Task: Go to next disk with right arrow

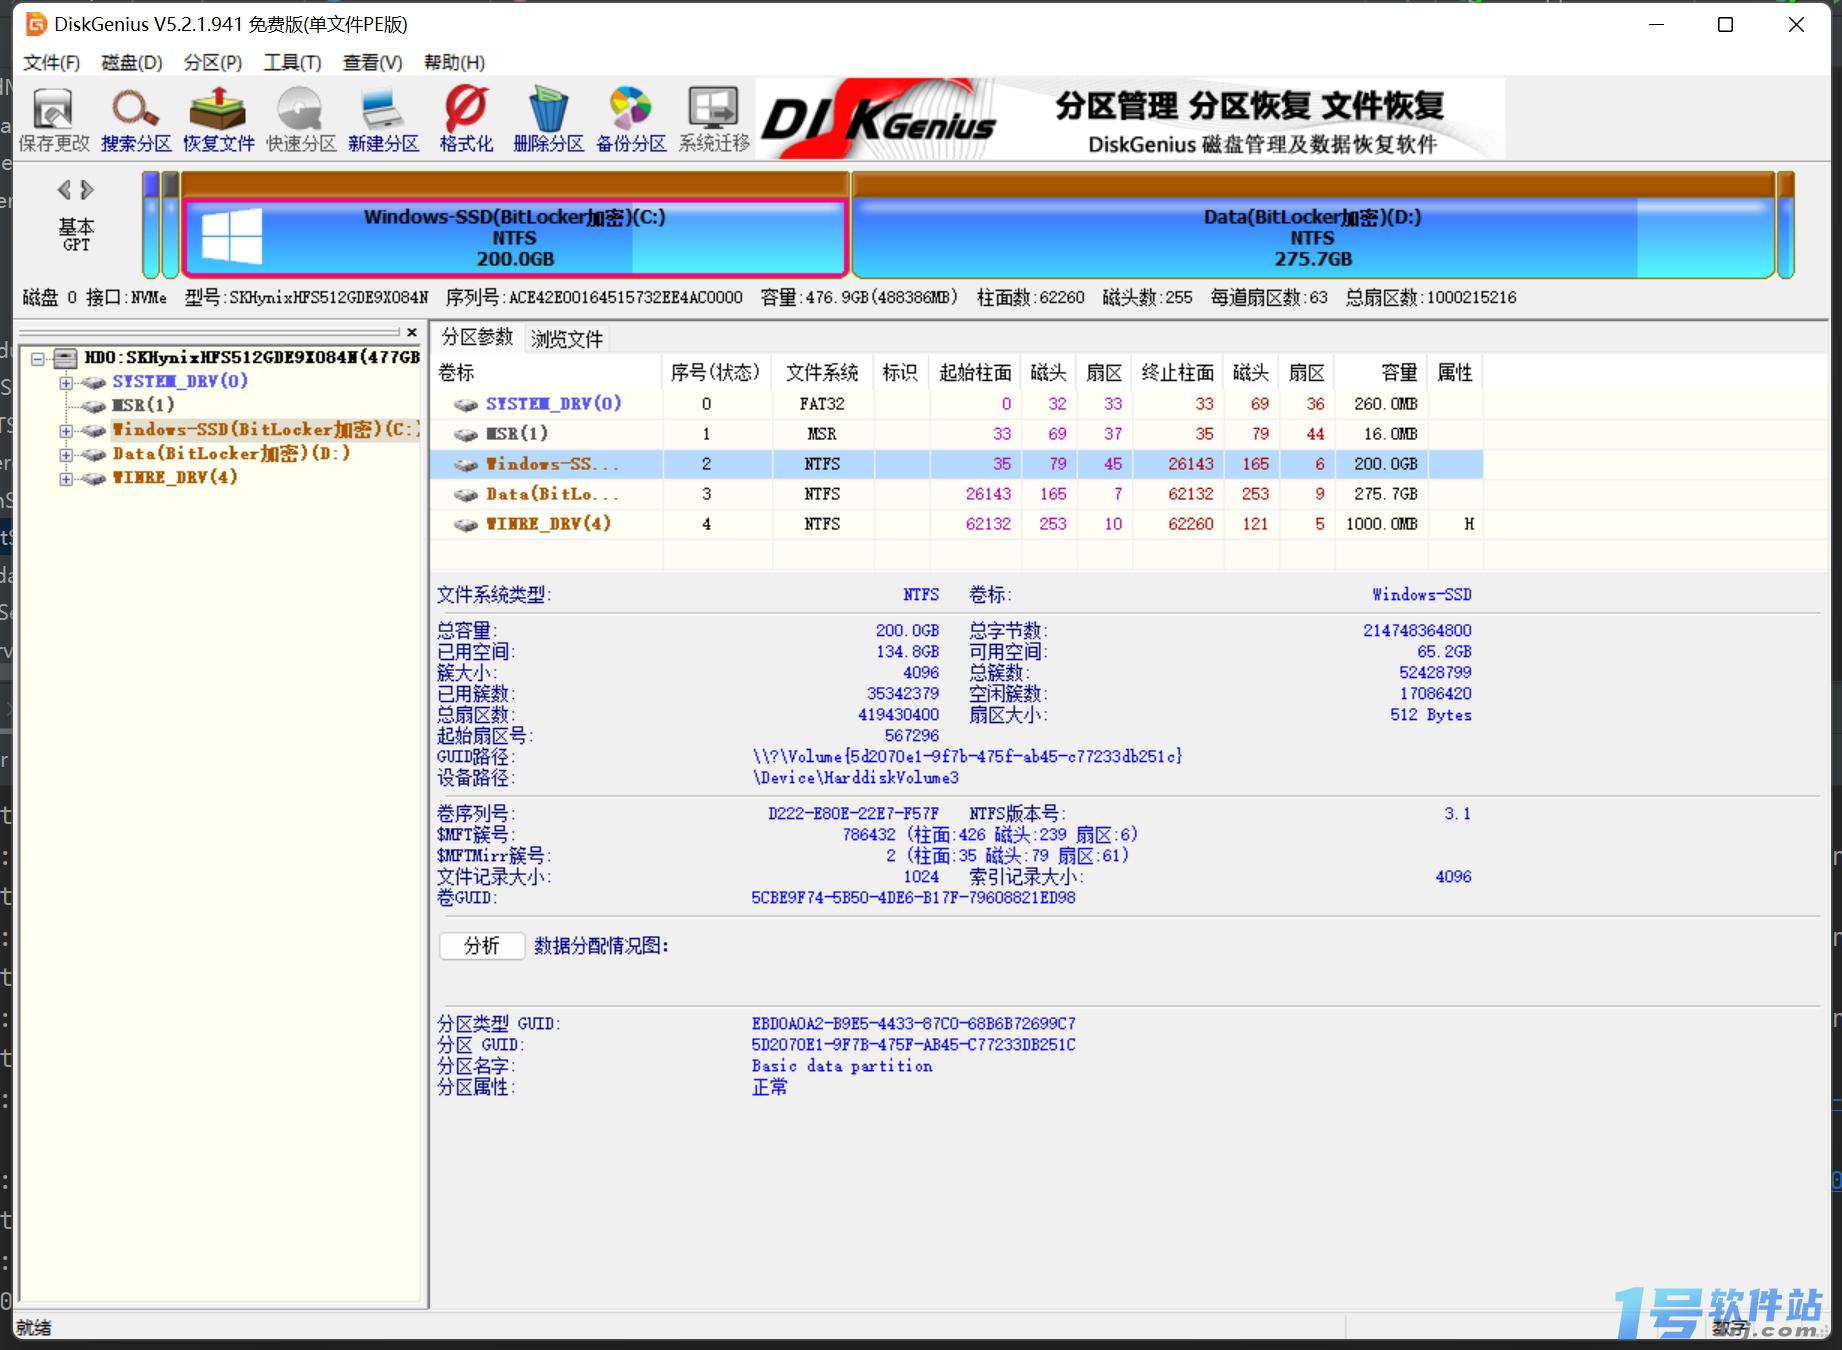Action: pos(88,189)
